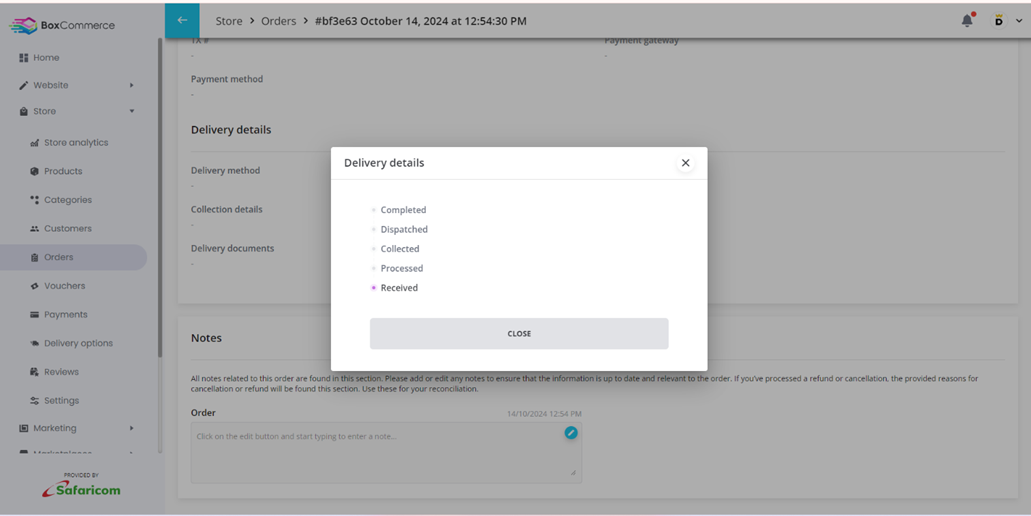Click the CLOSE button in dialog
This screenshot has height=516, width=1031.
[519, 333]
